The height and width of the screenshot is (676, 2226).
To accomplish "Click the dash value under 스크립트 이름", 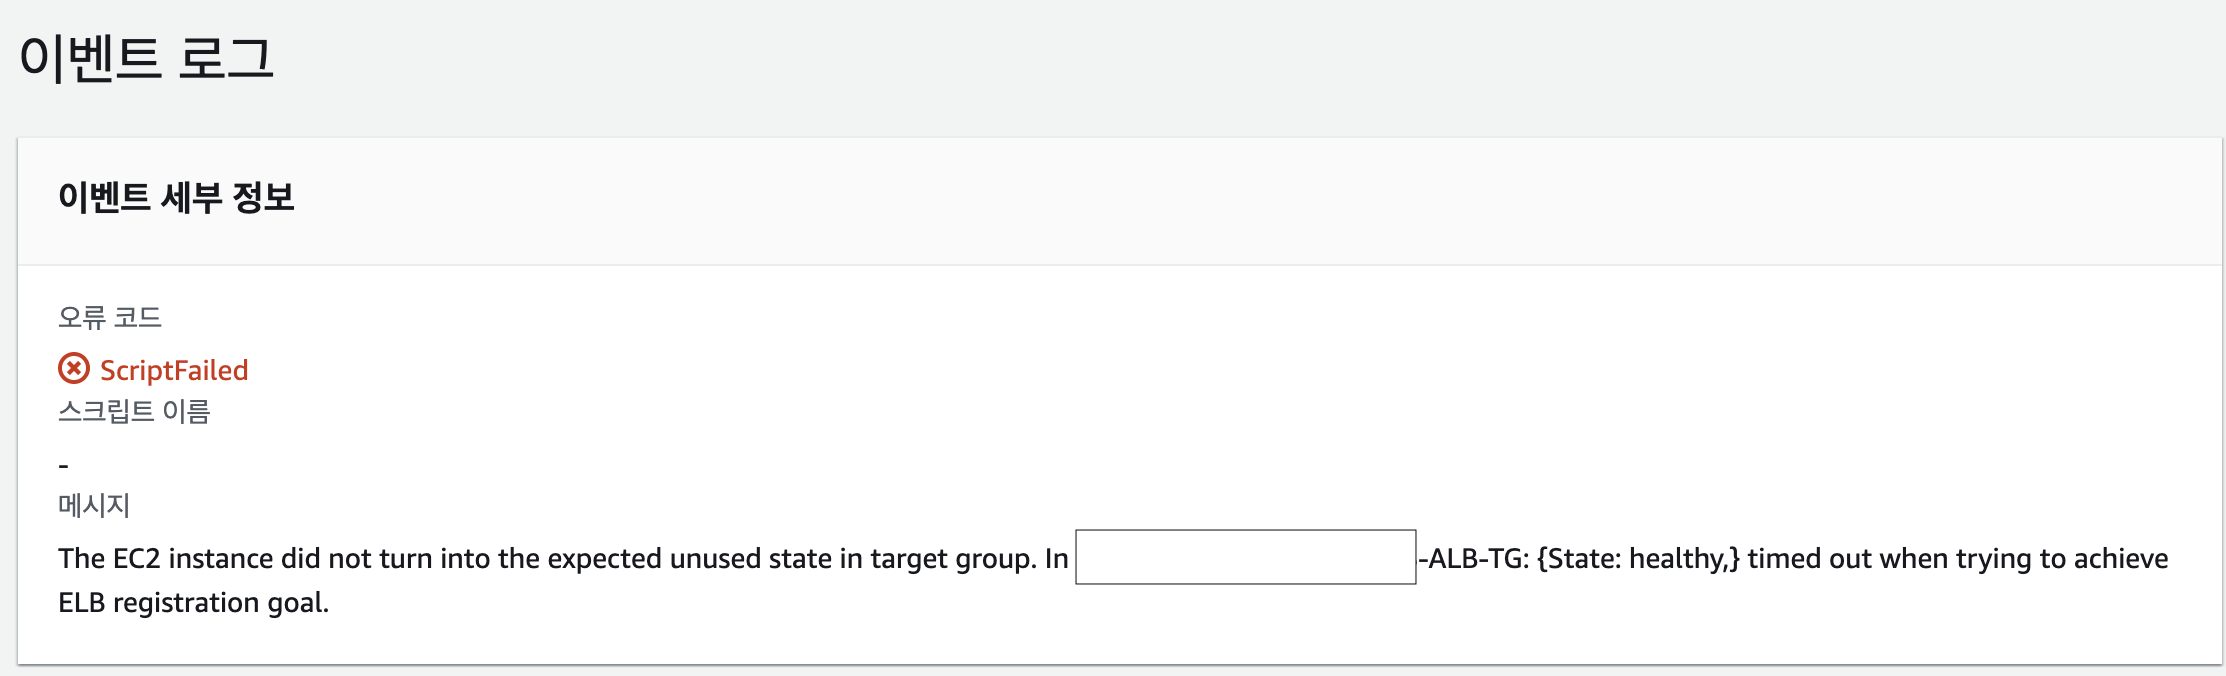I will (63, 465).
